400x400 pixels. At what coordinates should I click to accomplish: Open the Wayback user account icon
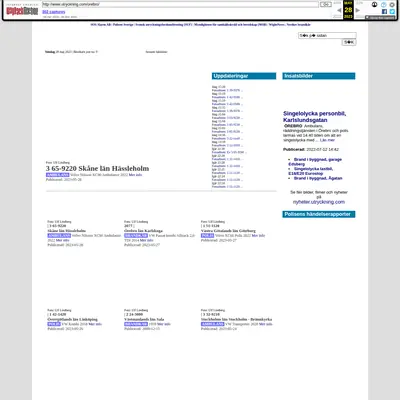375,4
